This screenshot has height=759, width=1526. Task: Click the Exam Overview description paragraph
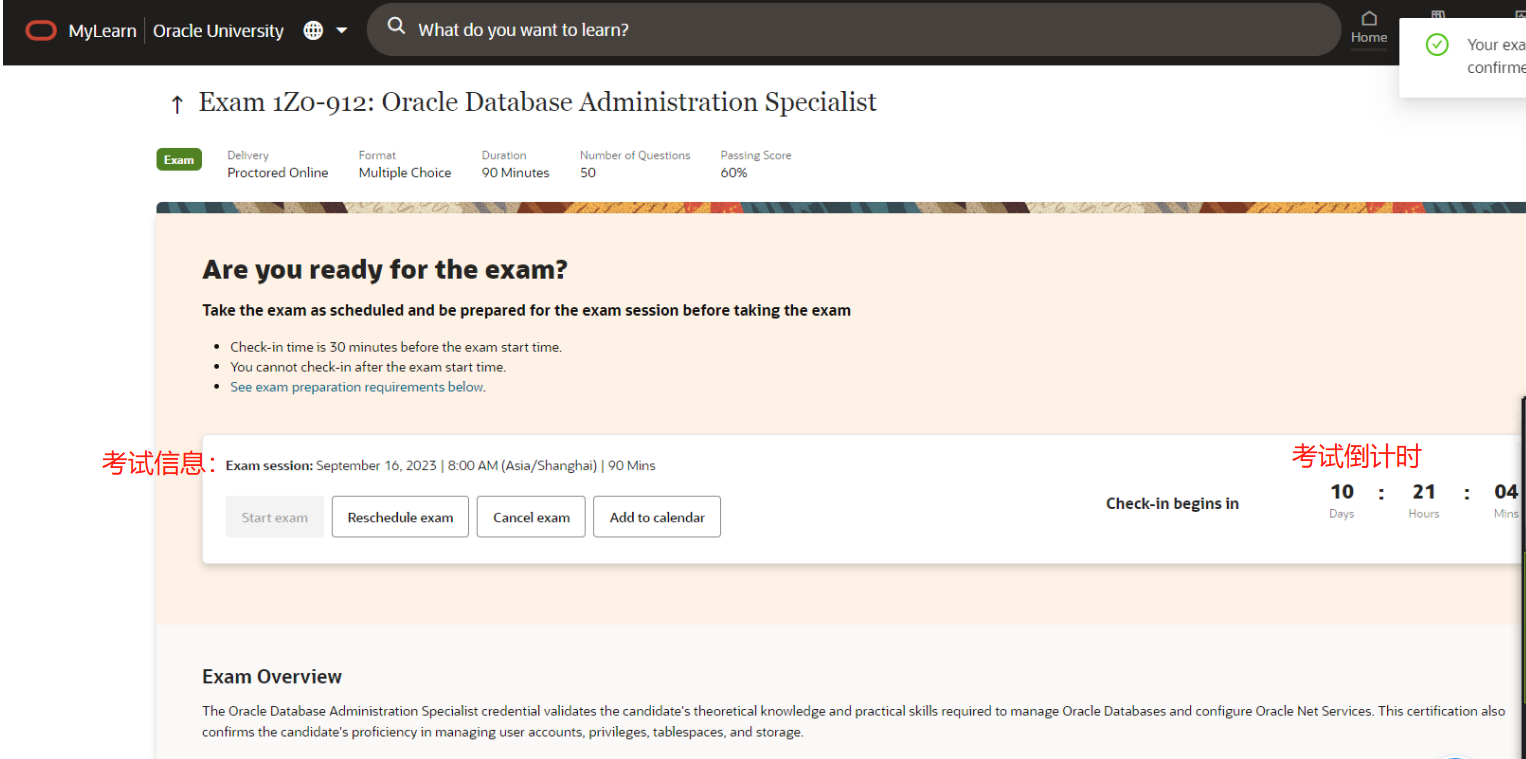(x=853, y=722)
